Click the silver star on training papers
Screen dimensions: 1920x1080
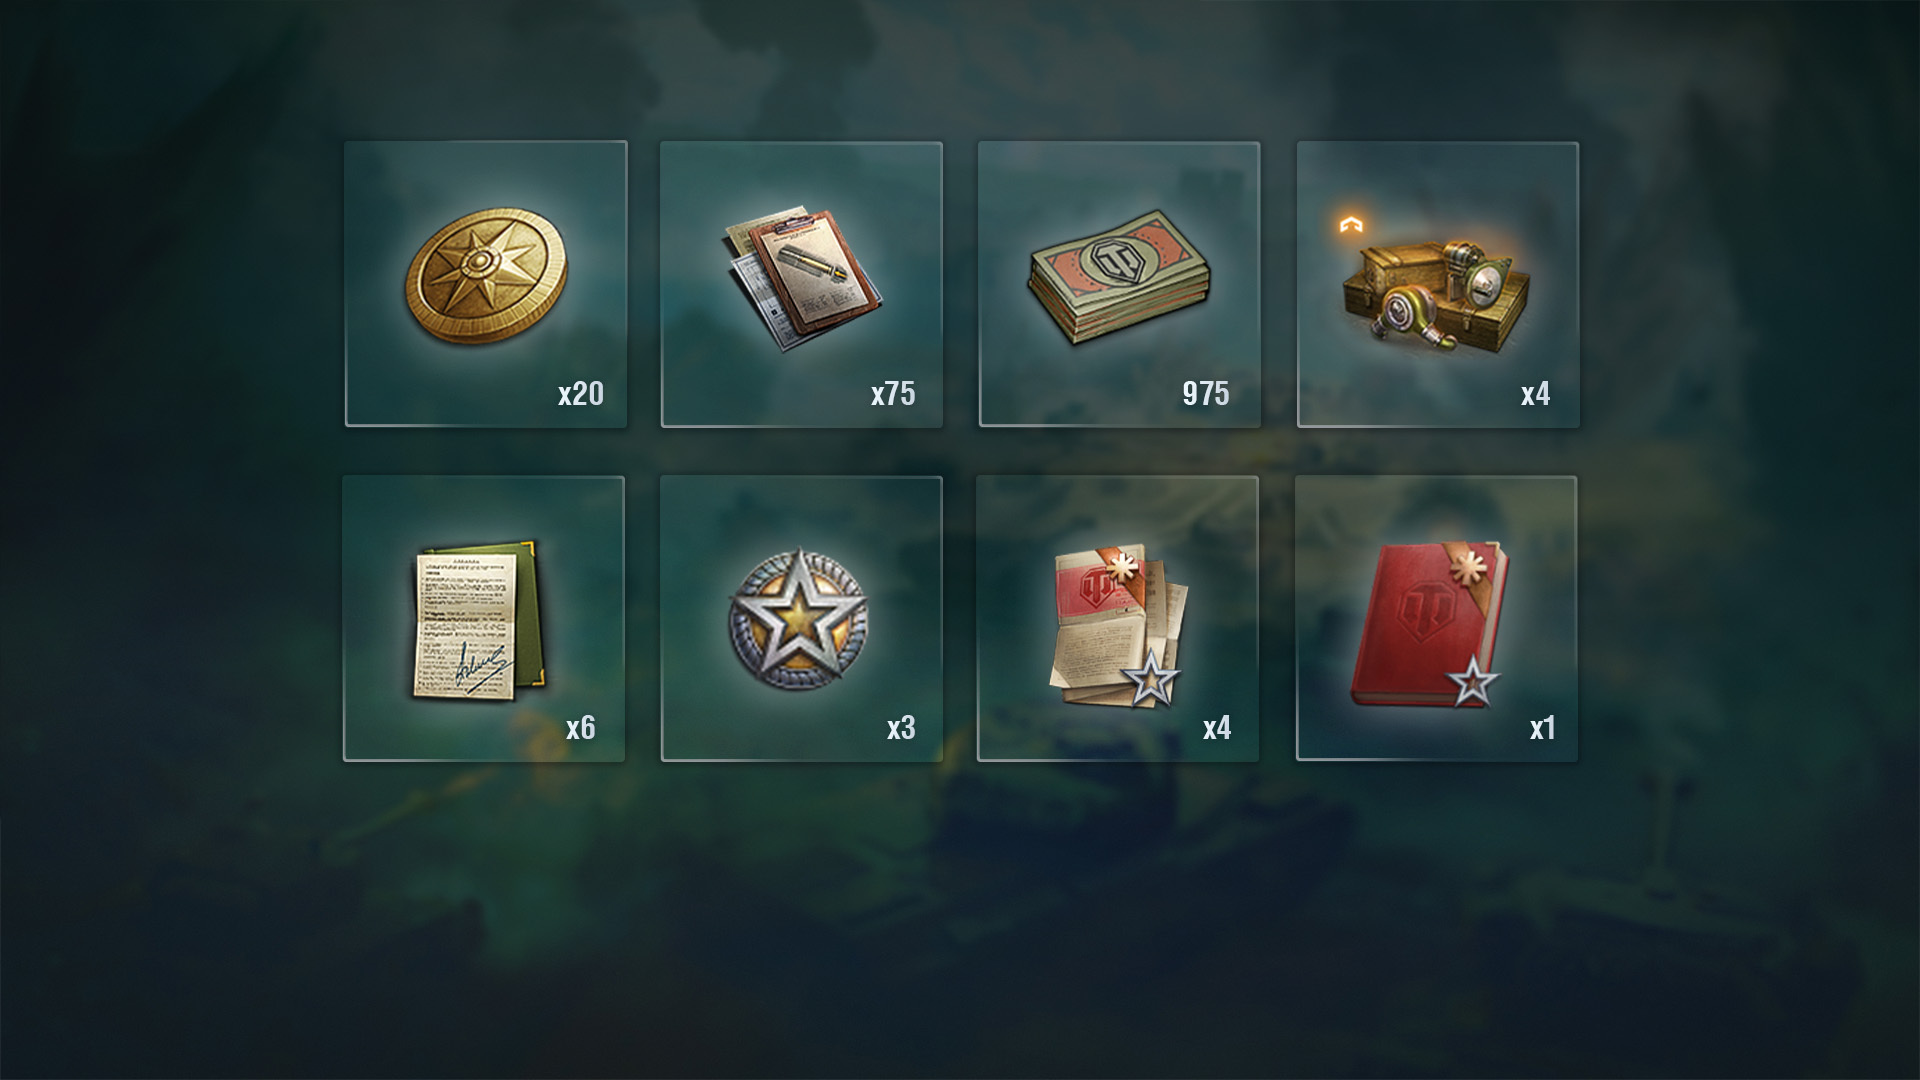pyautogui.click(x=1152, y=680)
